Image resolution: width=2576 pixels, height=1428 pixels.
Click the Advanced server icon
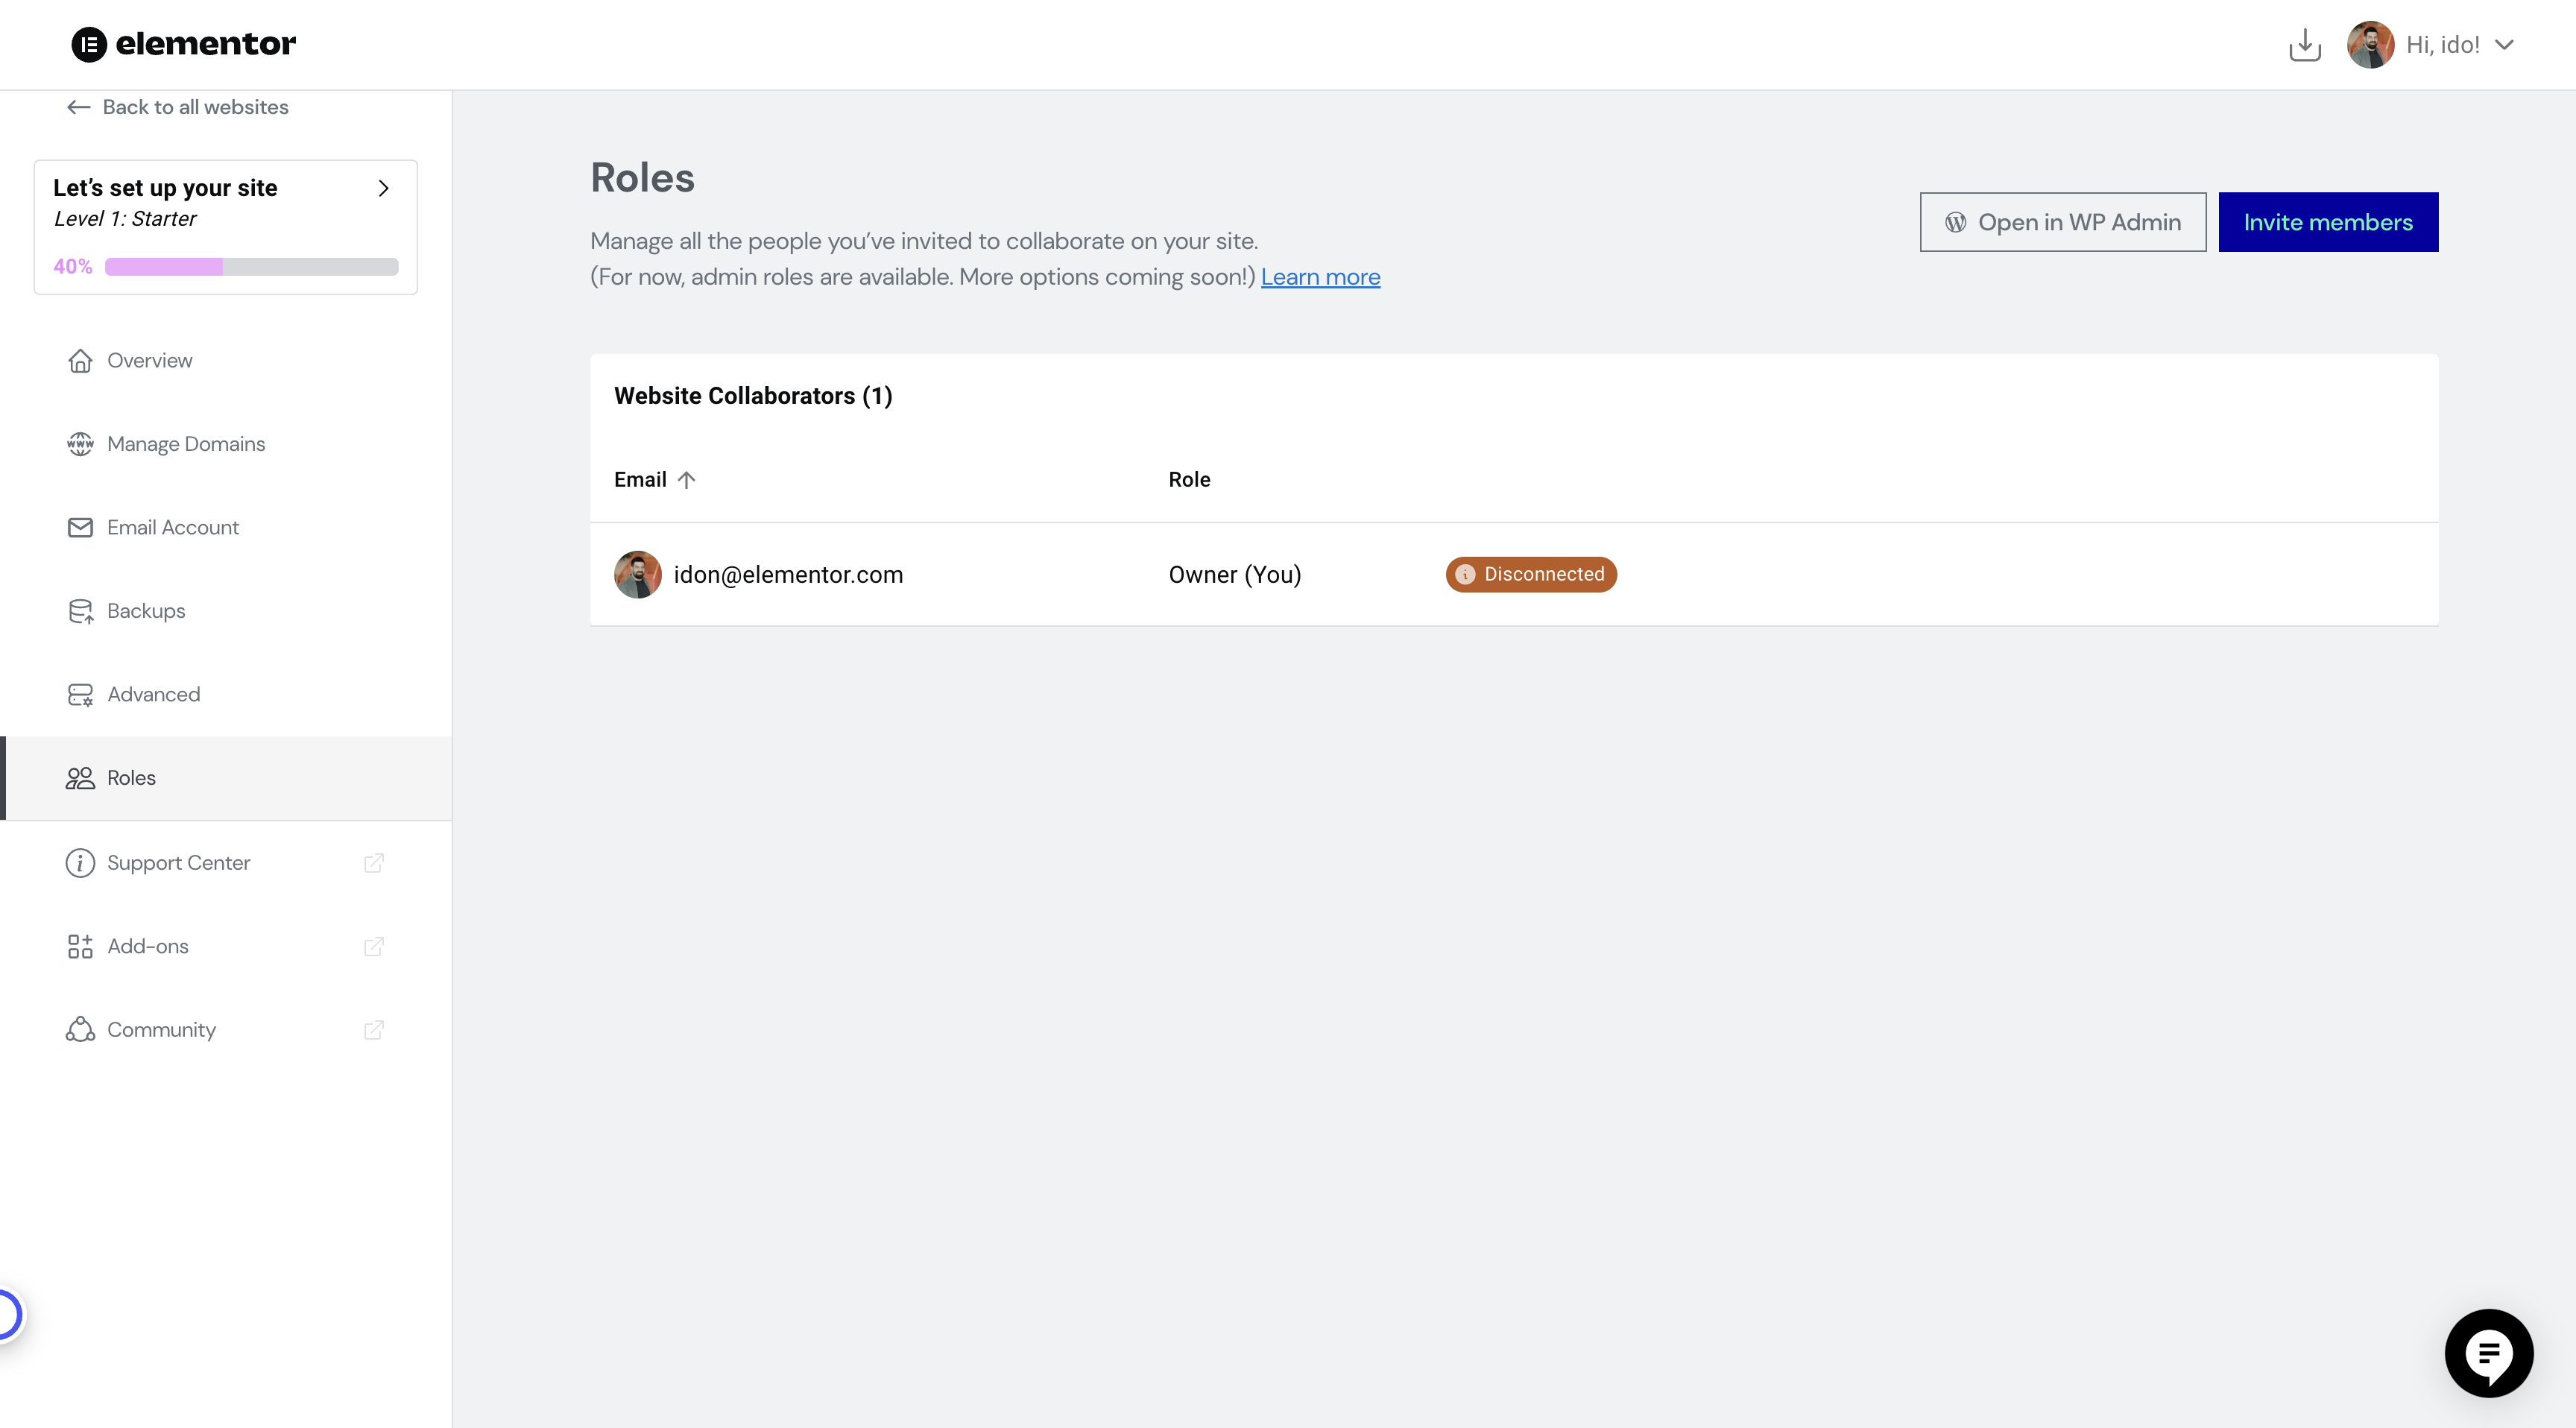point(80,694)
